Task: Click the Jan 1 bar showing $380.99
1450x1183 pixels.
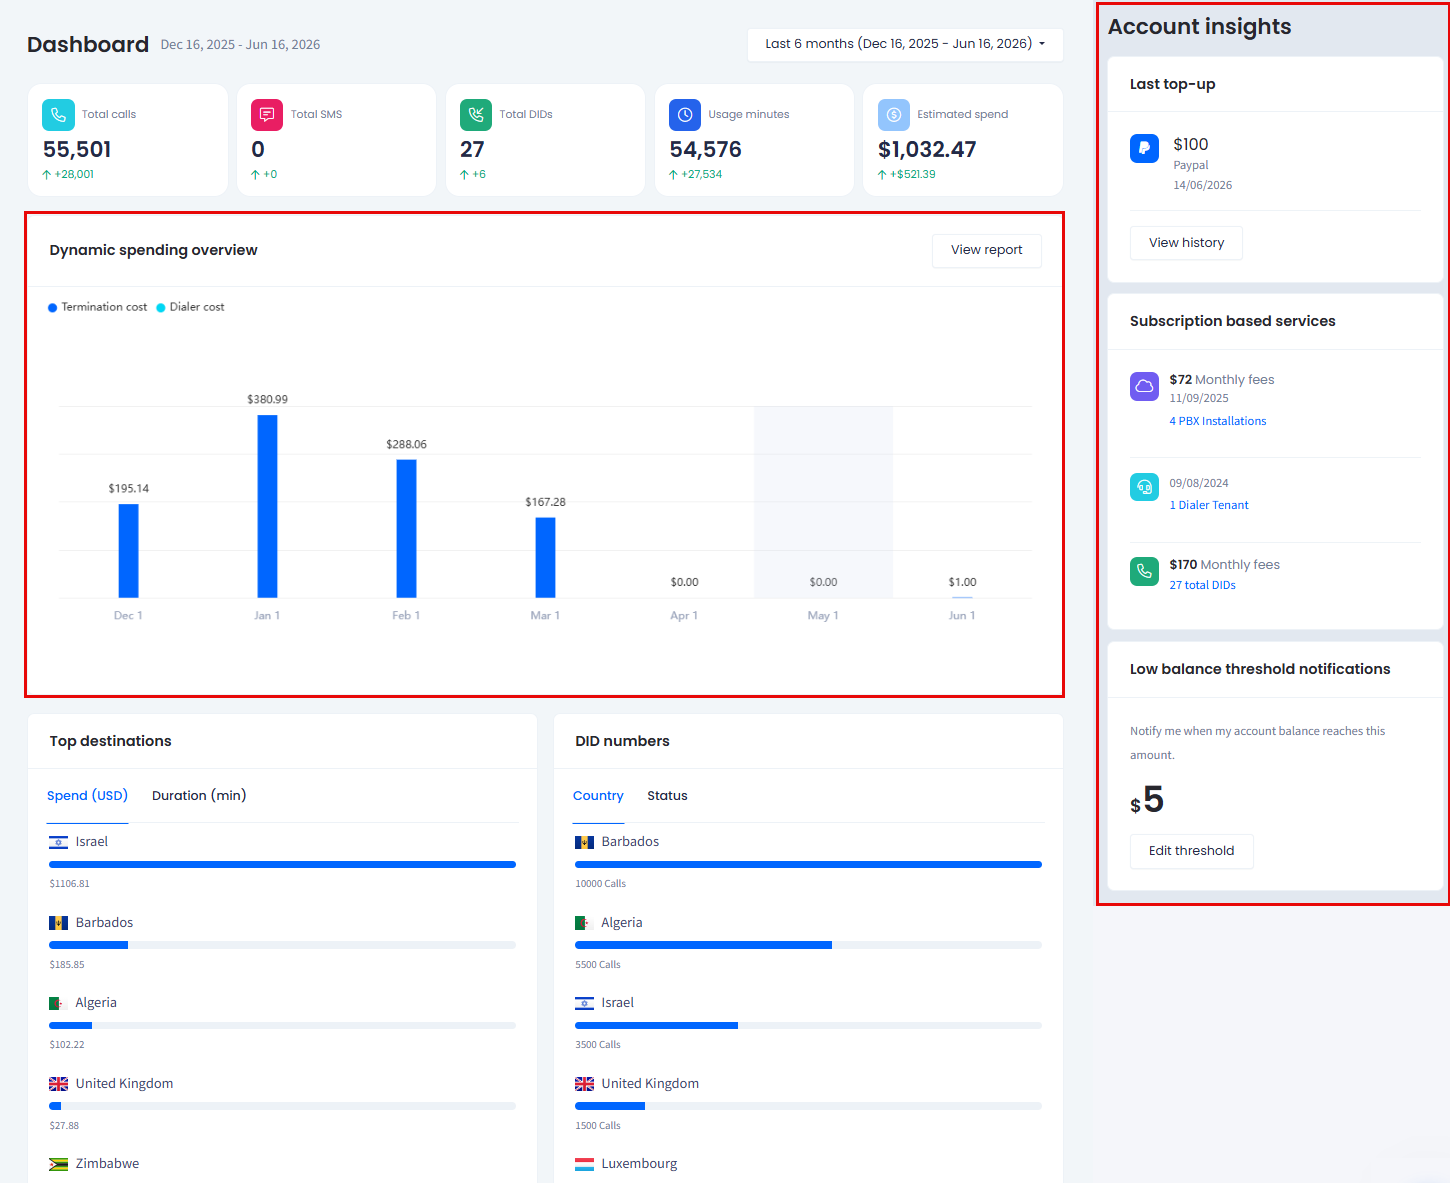Action: click(267, 506)
